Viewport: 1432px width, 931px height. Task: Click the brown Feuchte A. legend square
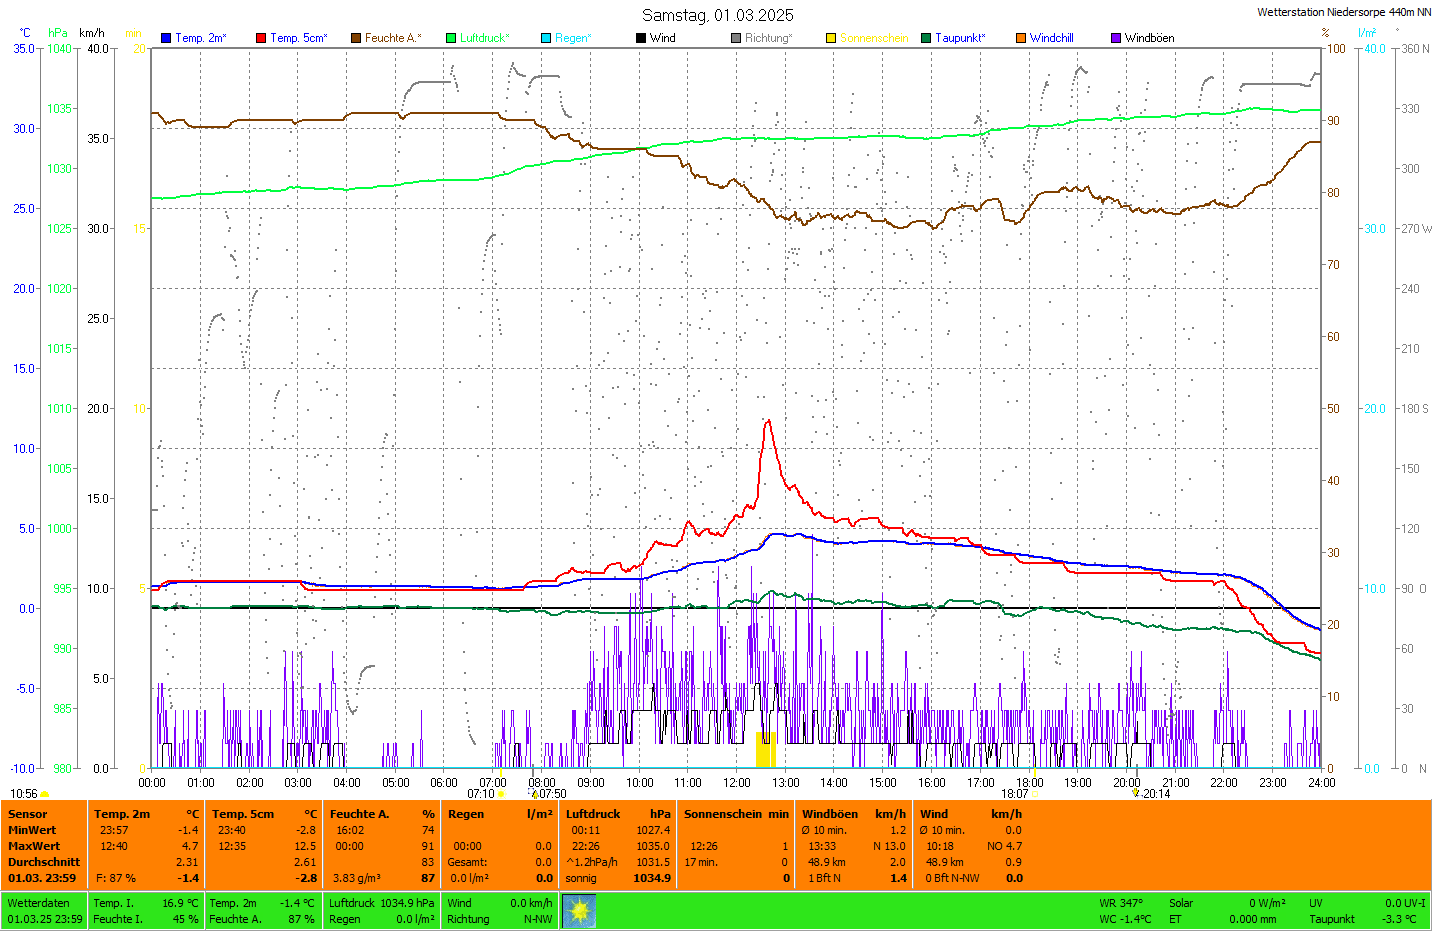point(356,38)
